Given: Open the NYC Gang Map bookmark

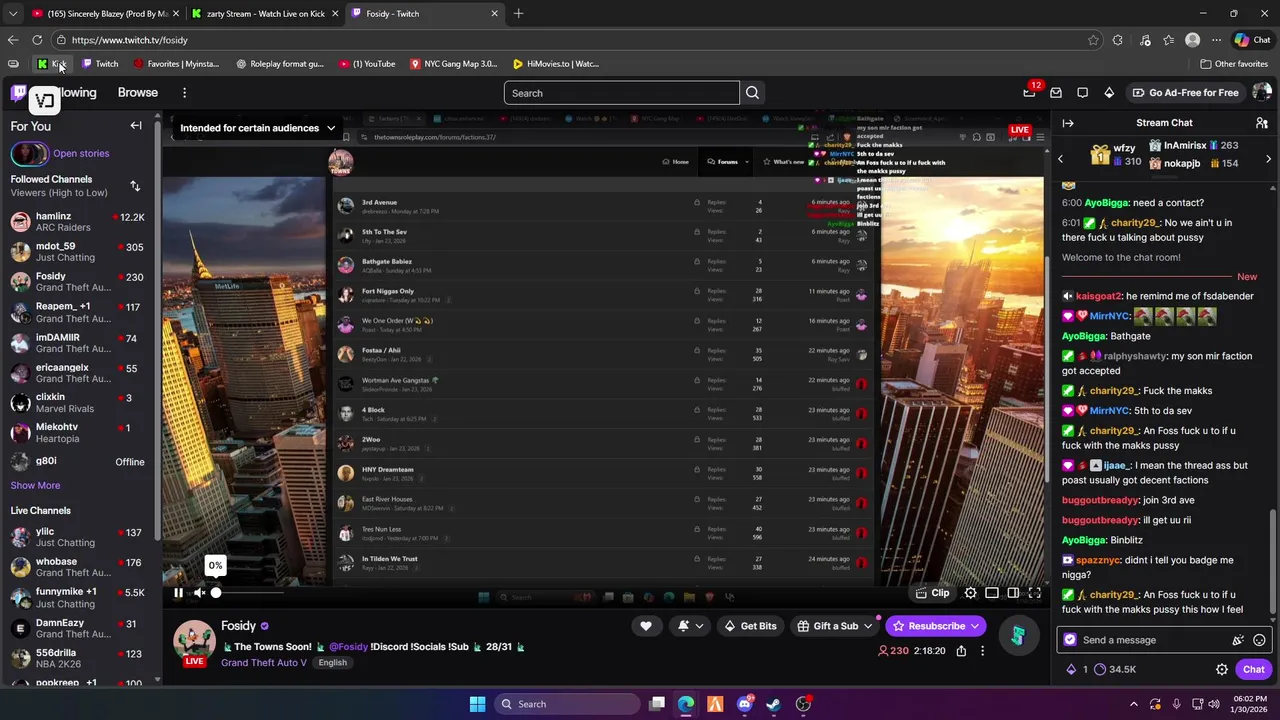Looking at the screenshot, I should coord(453,64).
